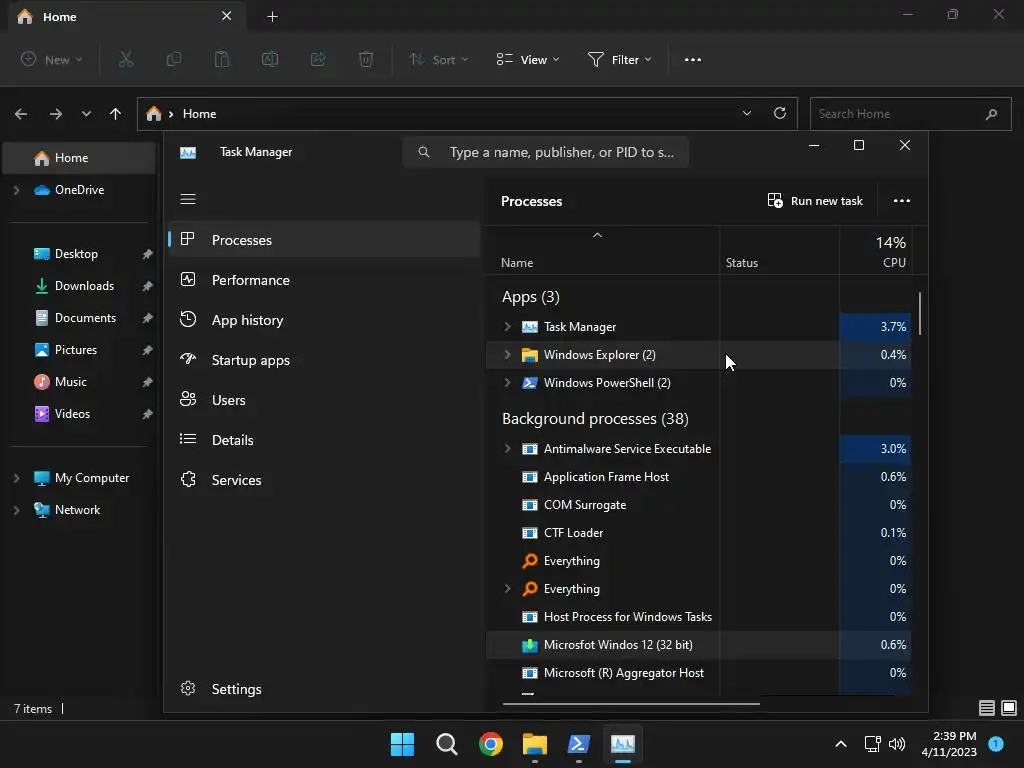Image resolution: width=1024 pixels, height=768 pixels.
Task: Click the Windows PowerShell process icon
Action: 530,383
